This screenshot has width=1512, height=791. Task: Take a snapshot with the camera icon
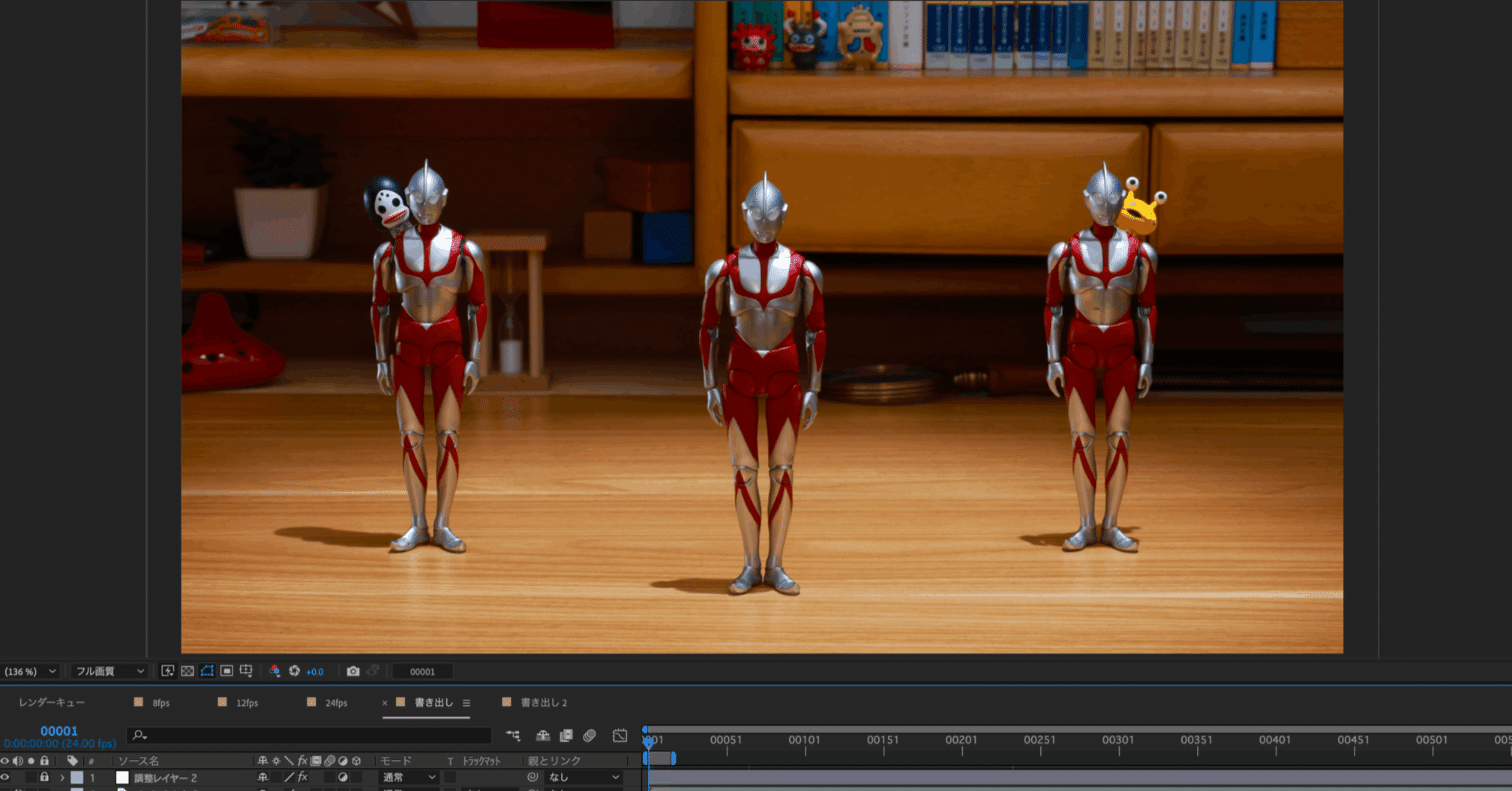coord(353,671)
